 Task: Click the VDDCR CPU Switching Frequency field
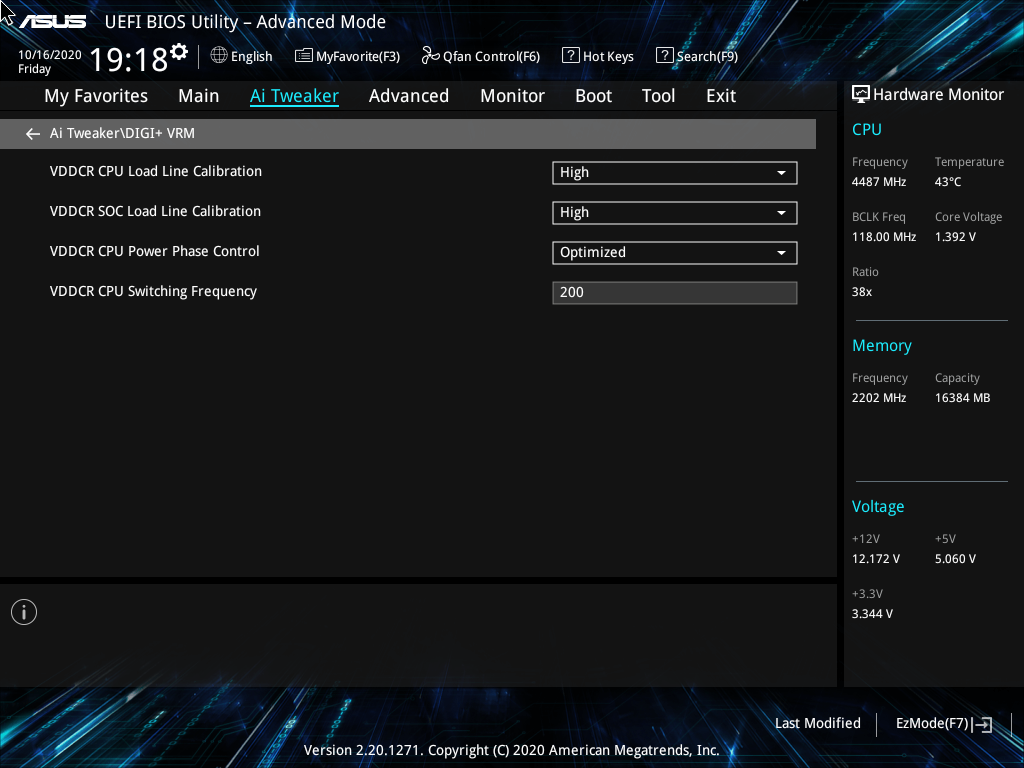(675, 293)
